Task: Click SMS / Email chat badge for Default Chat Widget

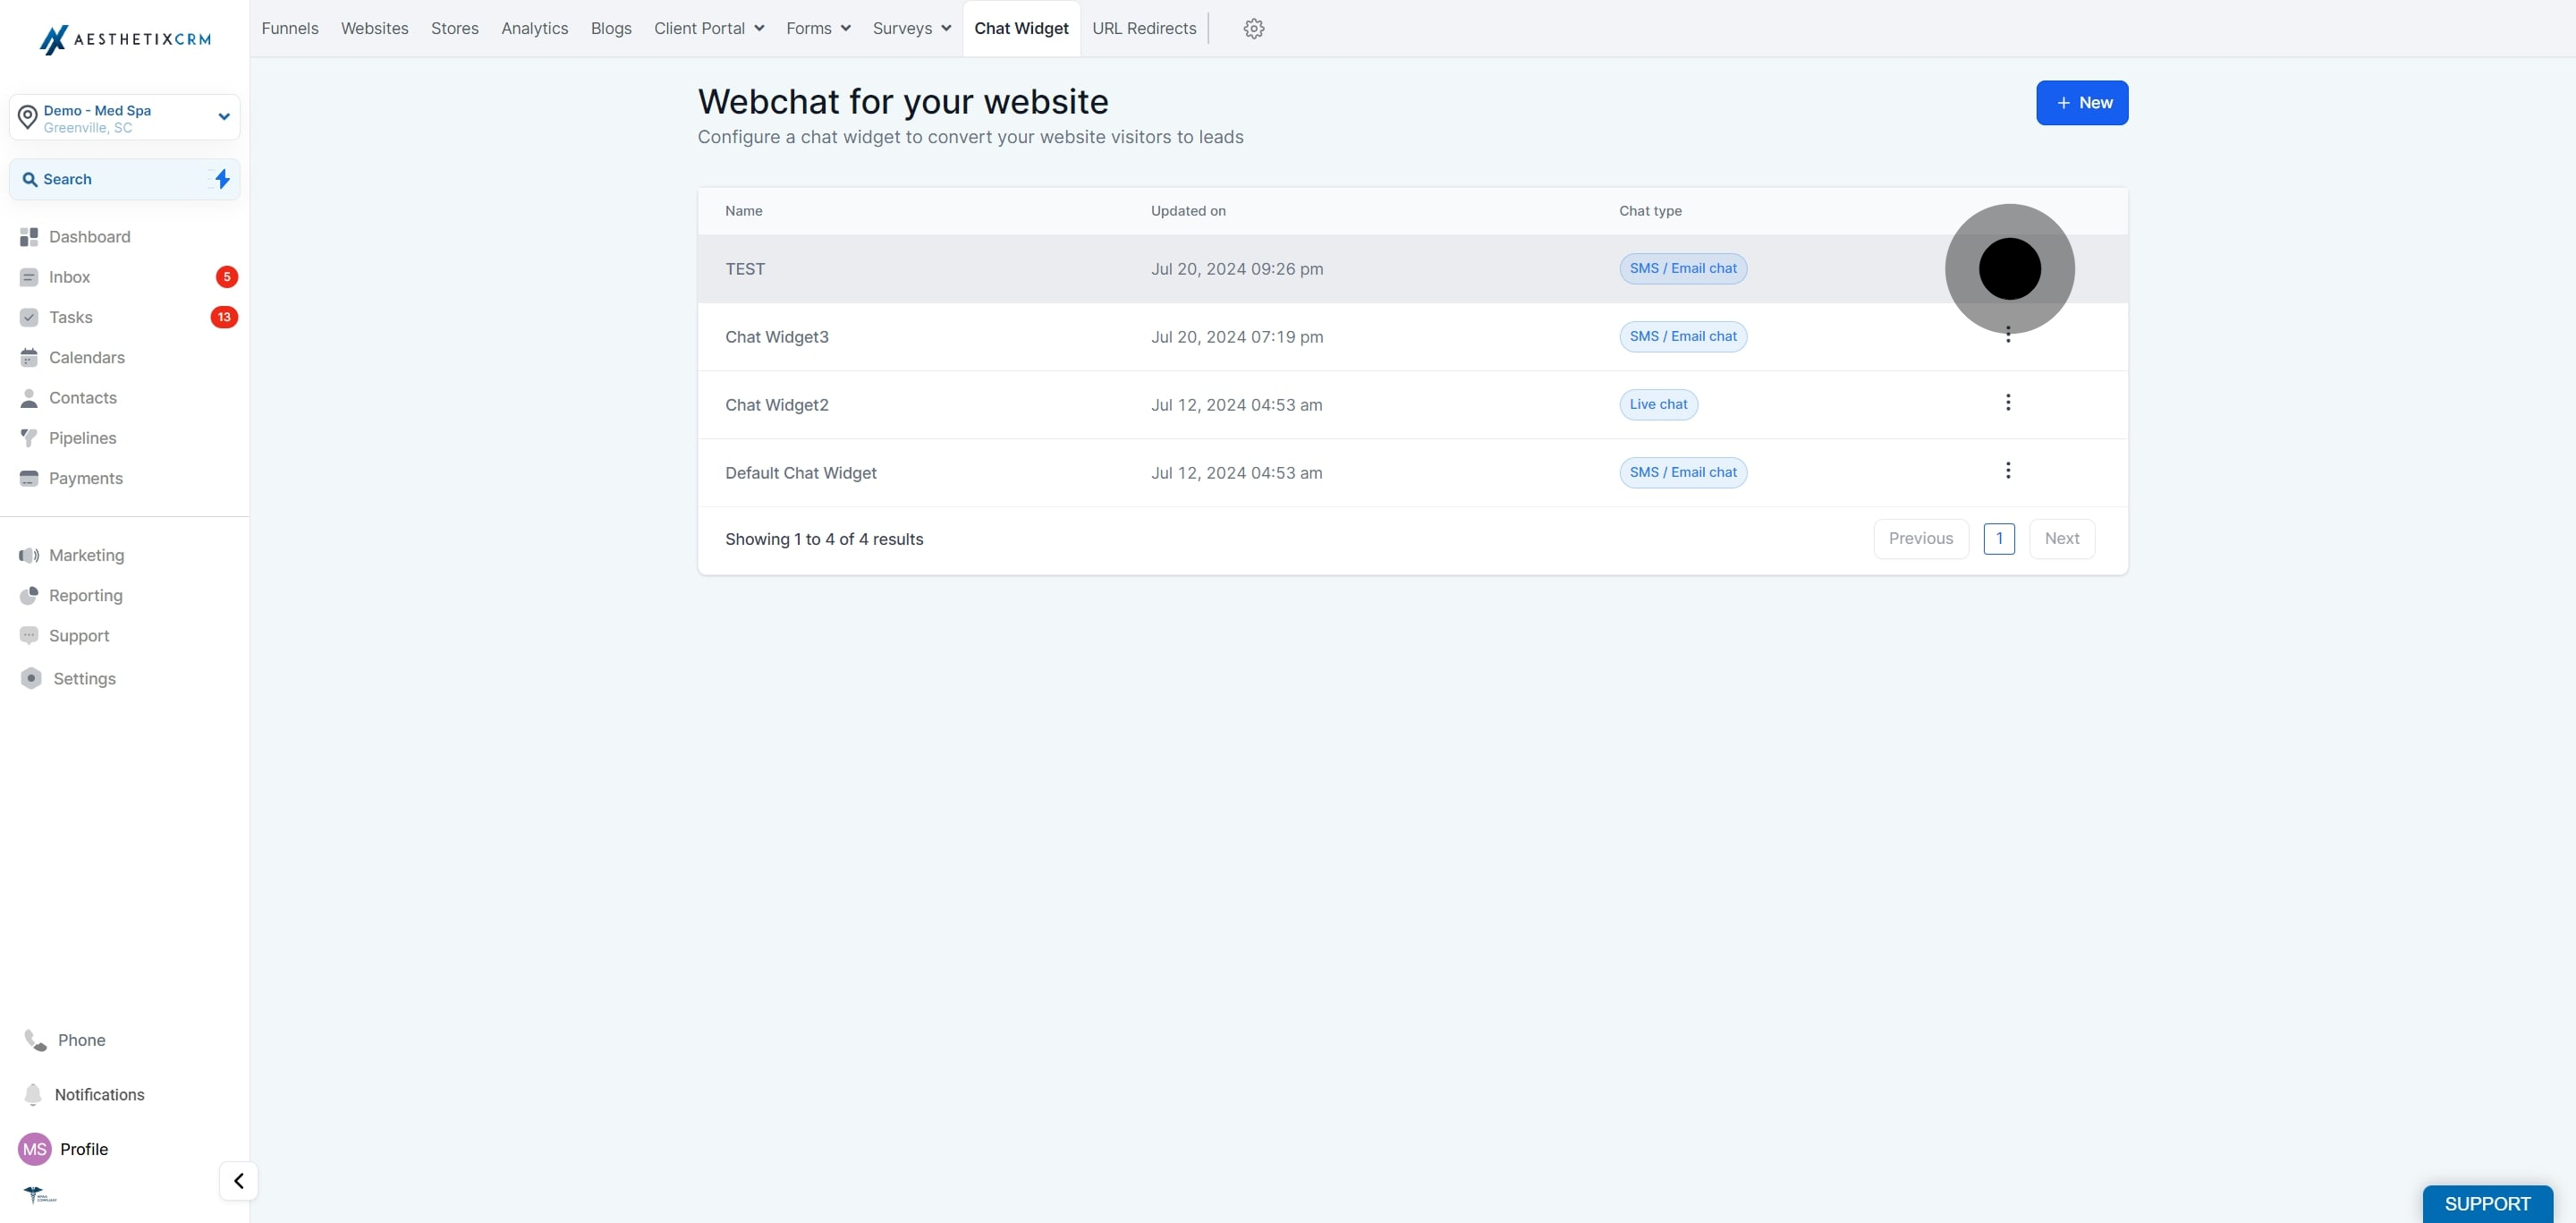Action: [1683, 473]
